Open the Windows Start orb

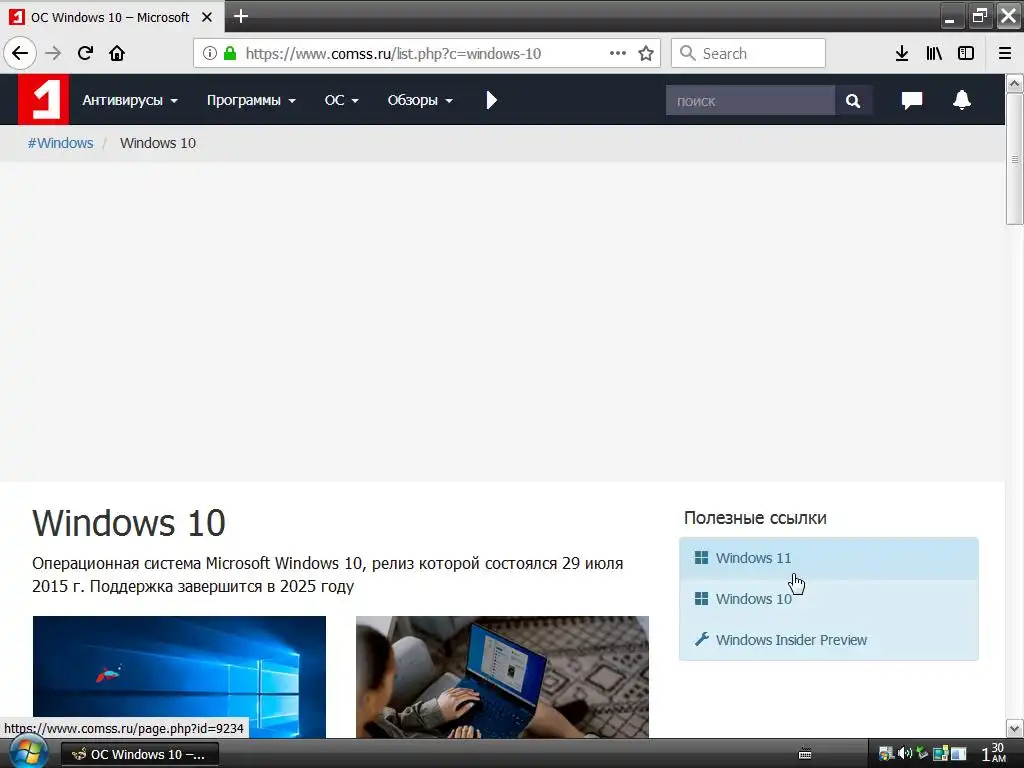pos(27,753)
